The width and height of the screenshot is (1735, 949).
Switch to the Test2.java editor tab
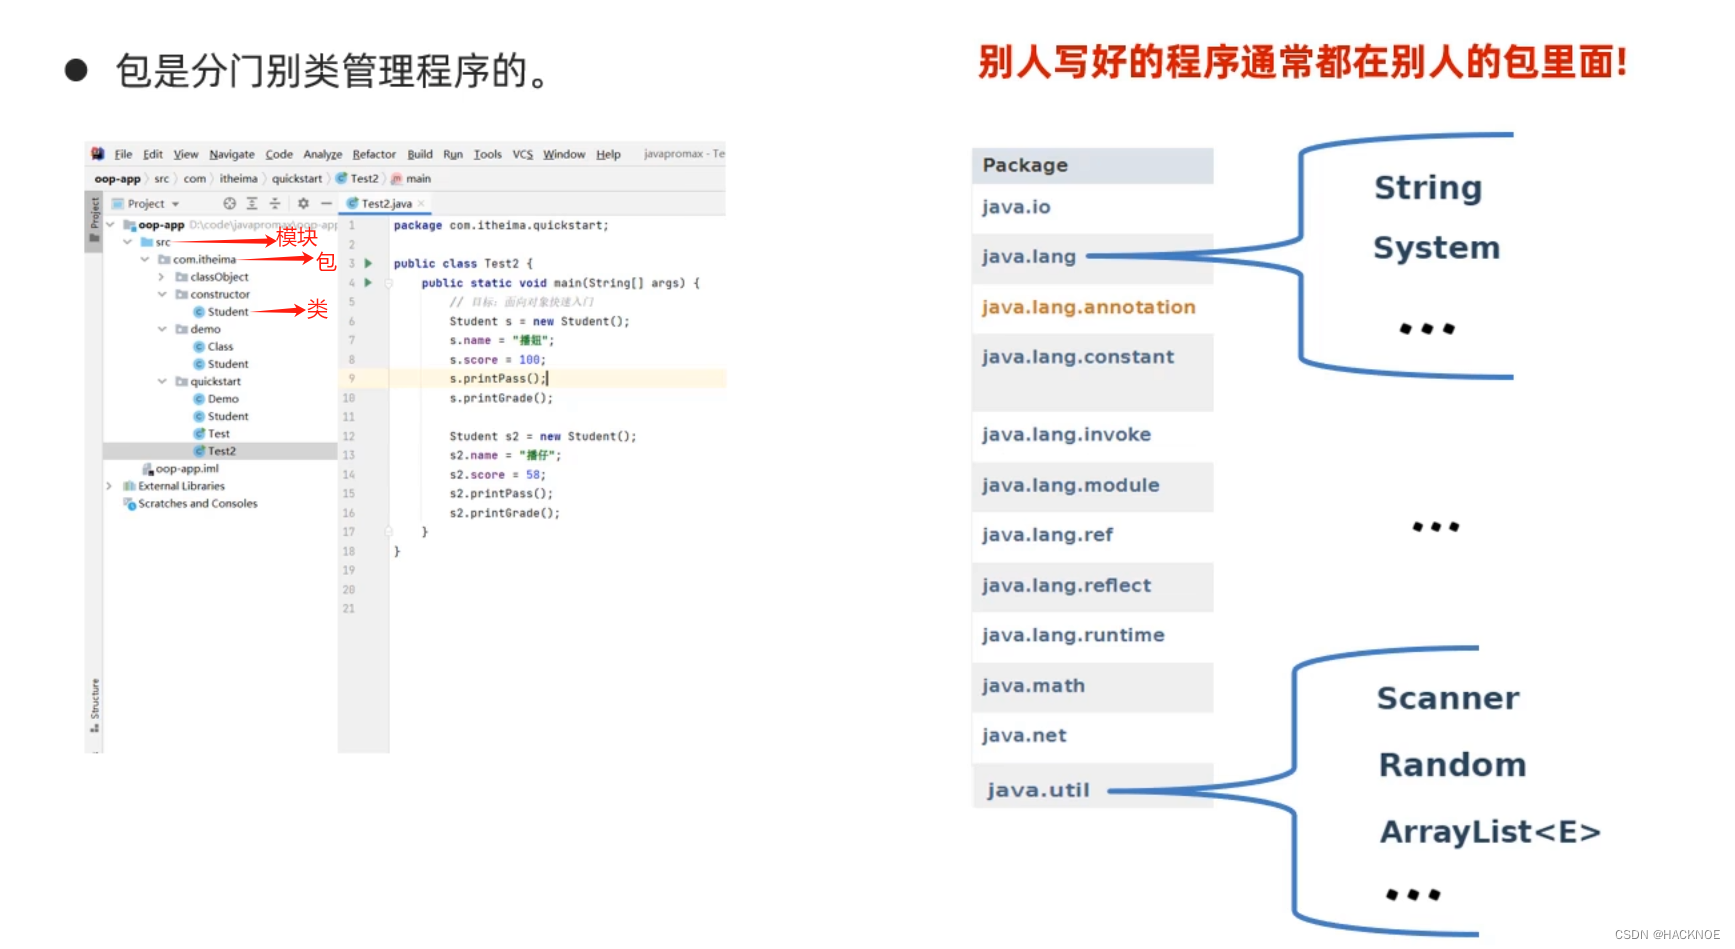pyautogui.click(x=386, y=204)
